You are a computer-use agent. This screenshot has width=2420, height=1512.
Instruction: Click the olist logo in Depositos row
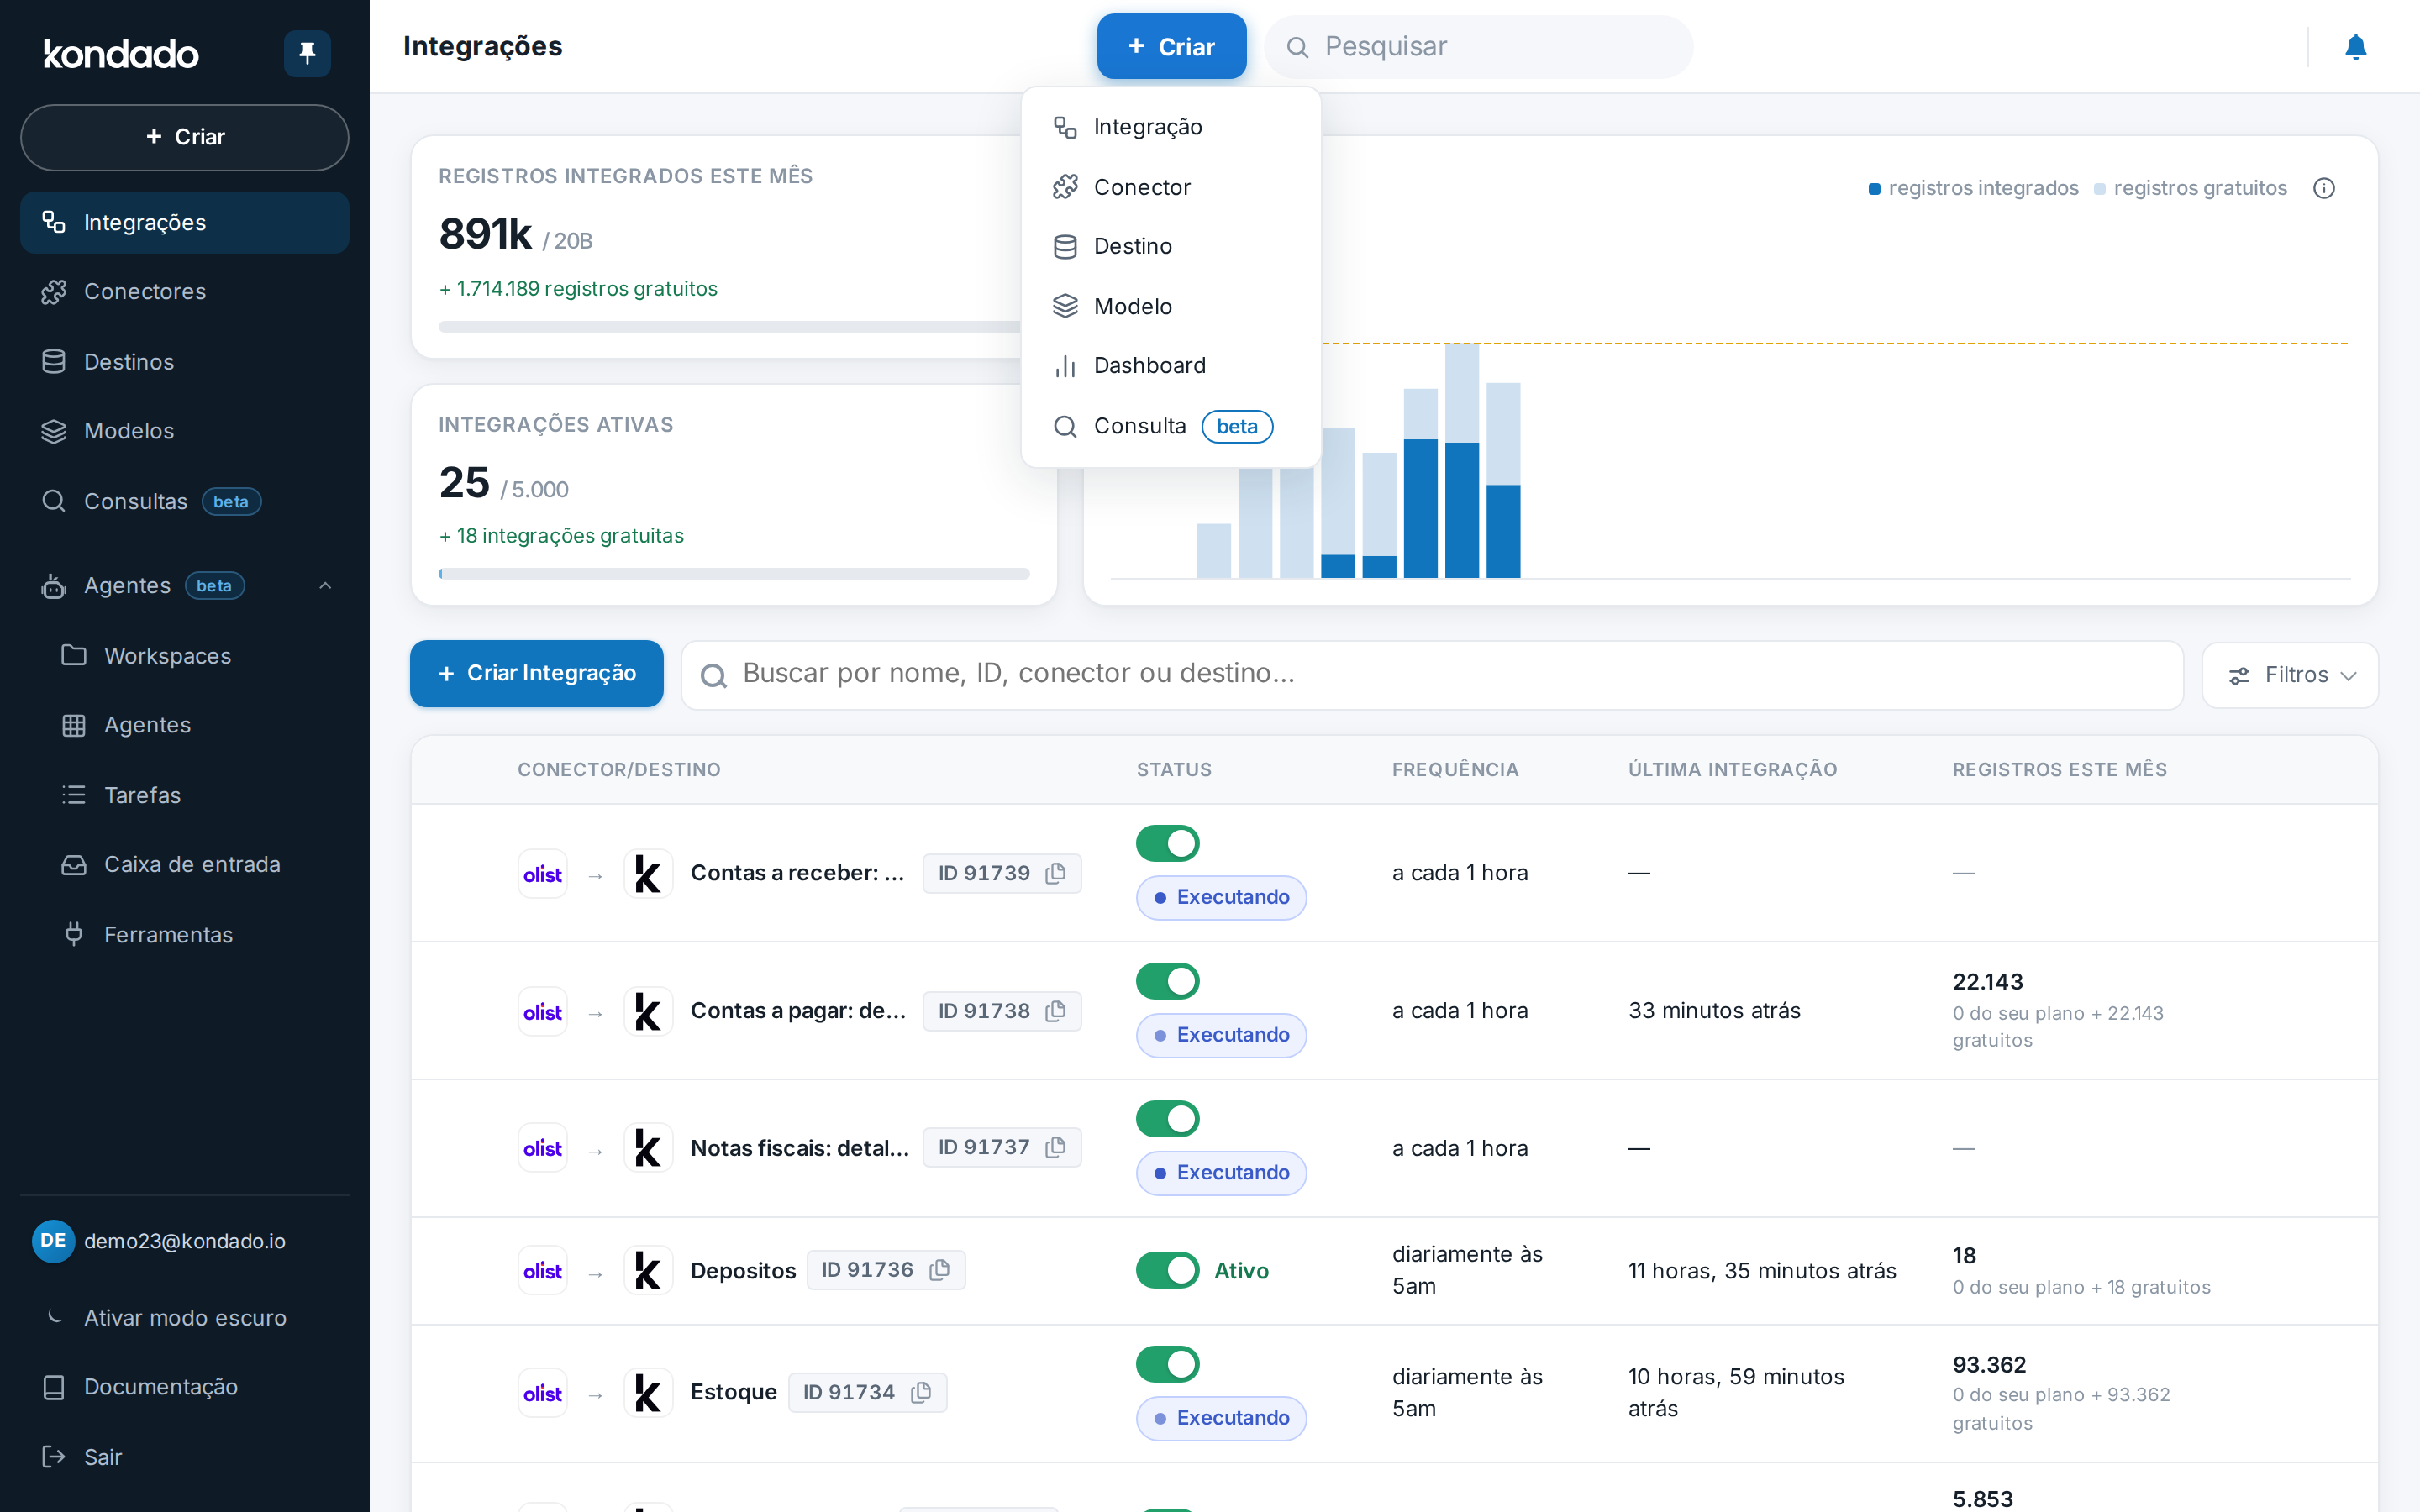click(x=543, y=1270)
